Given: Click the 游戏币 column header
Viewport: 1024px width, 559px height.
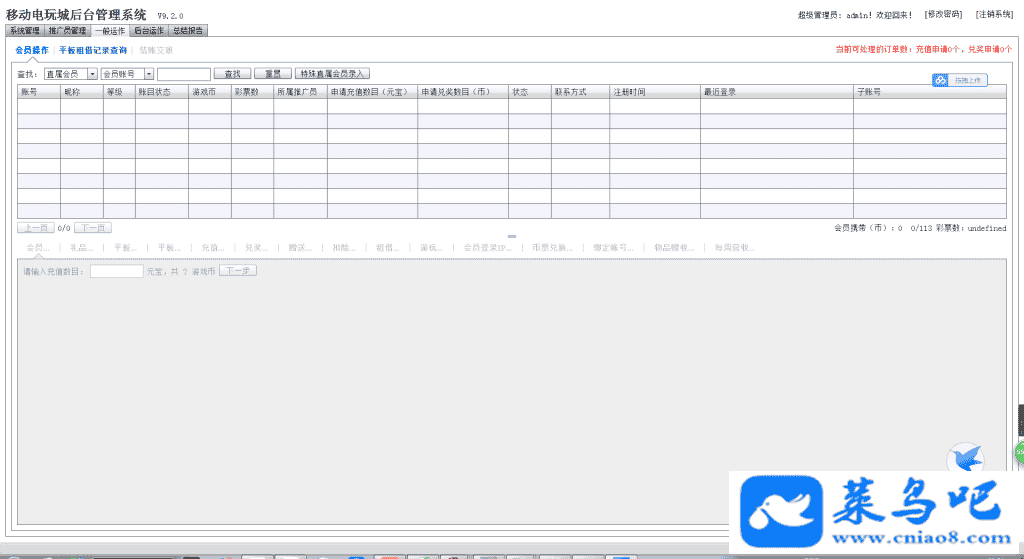Looking at the screenshot, I should point(210,92).
